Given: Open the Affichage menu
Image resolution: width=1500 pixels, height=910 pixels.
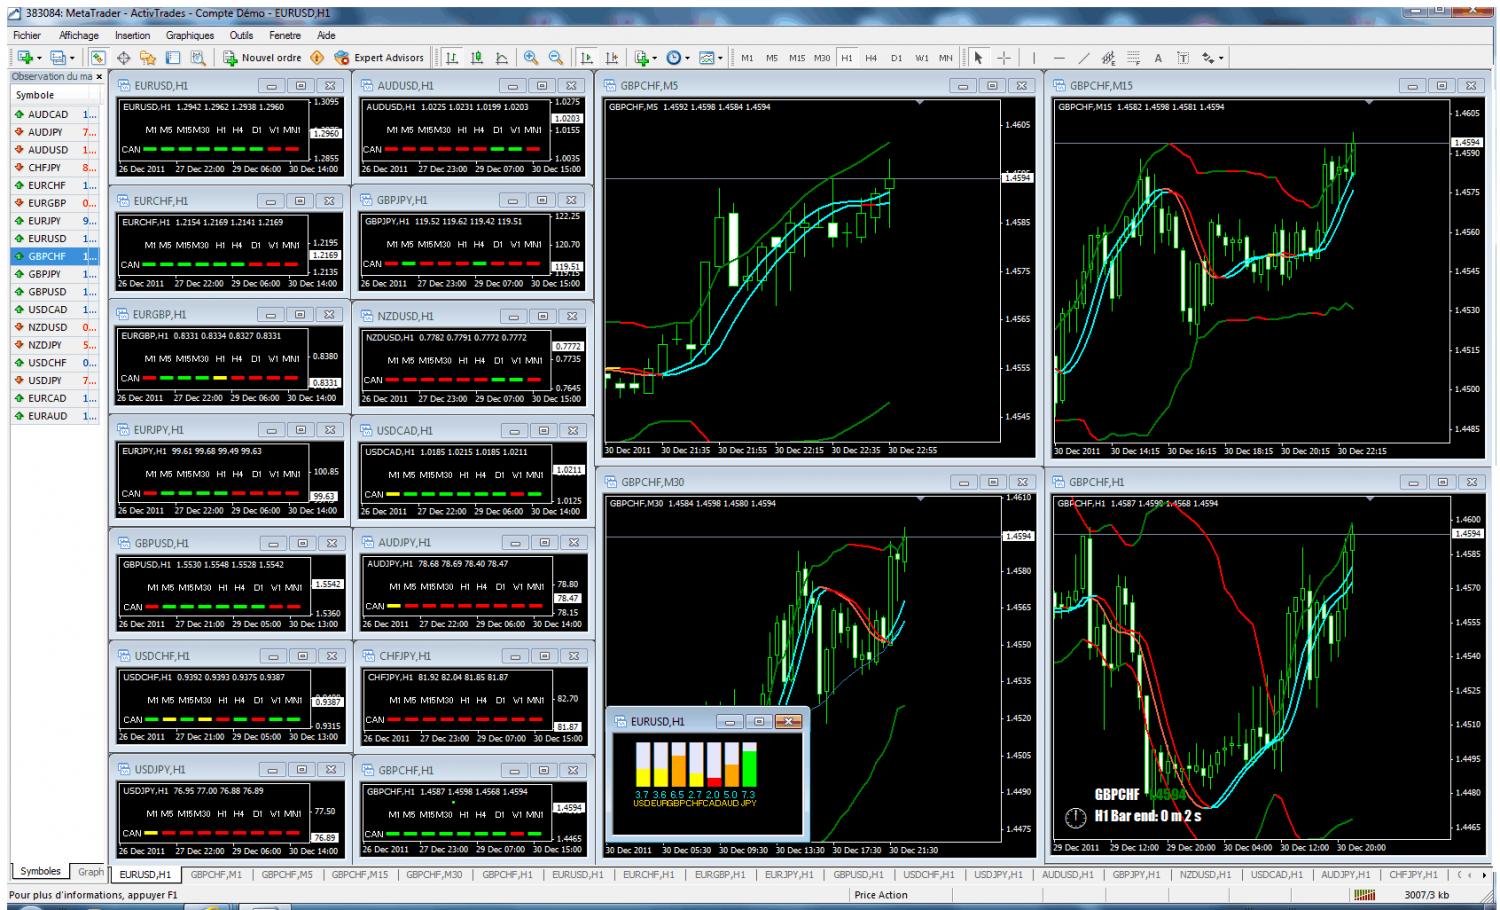Looking at the screenshot, I should [79, 35].
